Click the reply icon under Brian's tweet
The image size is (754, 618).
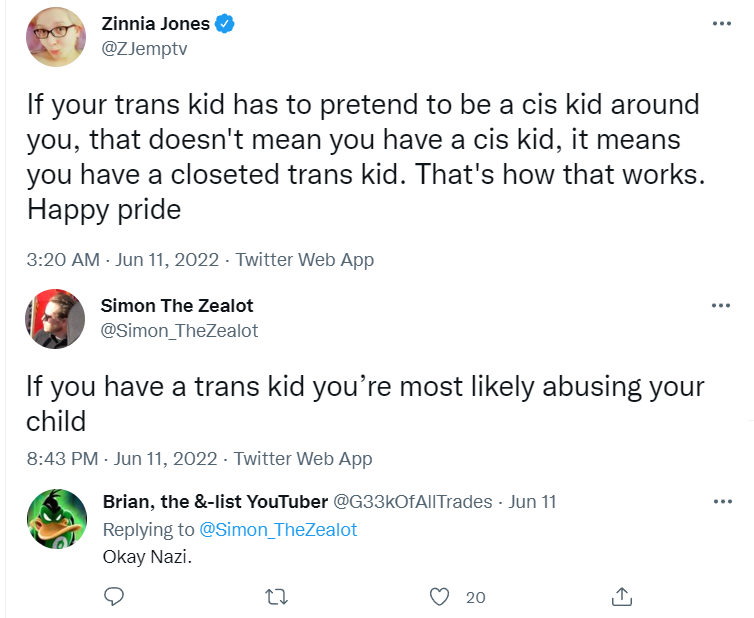[114, 597]
